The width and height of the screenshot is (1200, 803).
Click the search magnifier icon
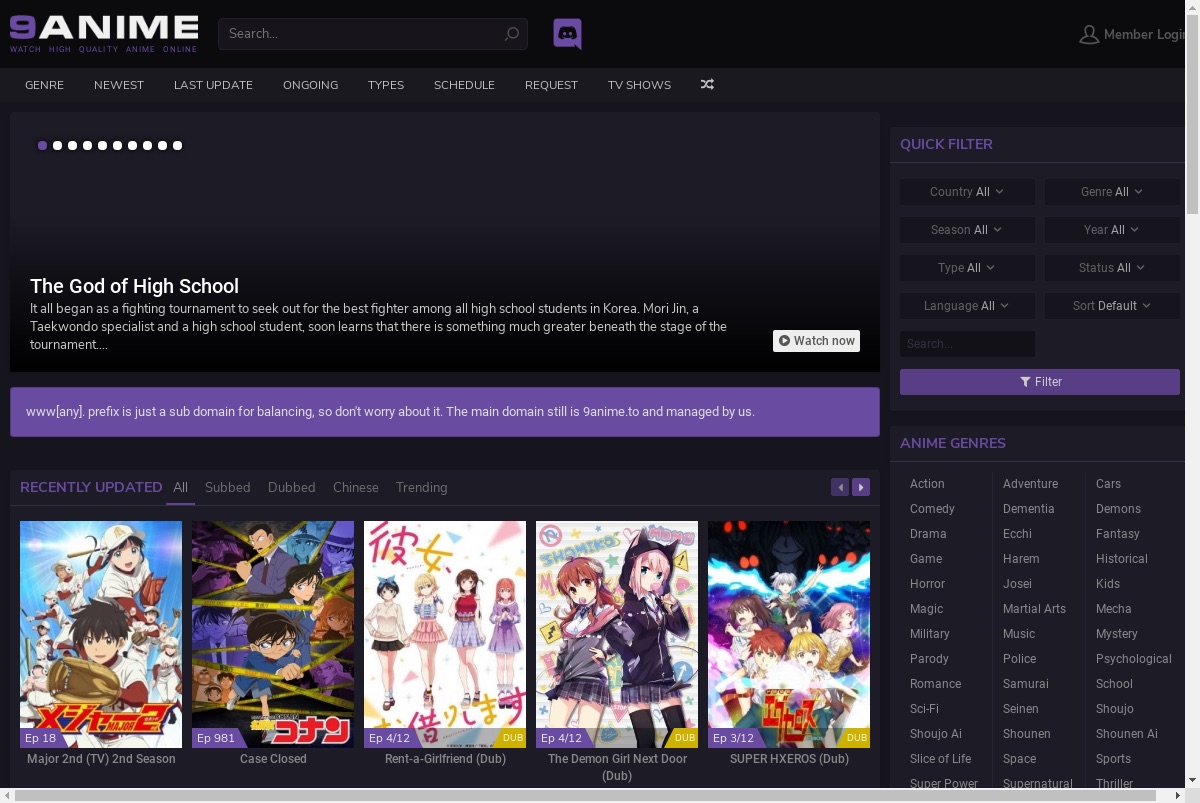pyautogui.click(x=511, y=34)
